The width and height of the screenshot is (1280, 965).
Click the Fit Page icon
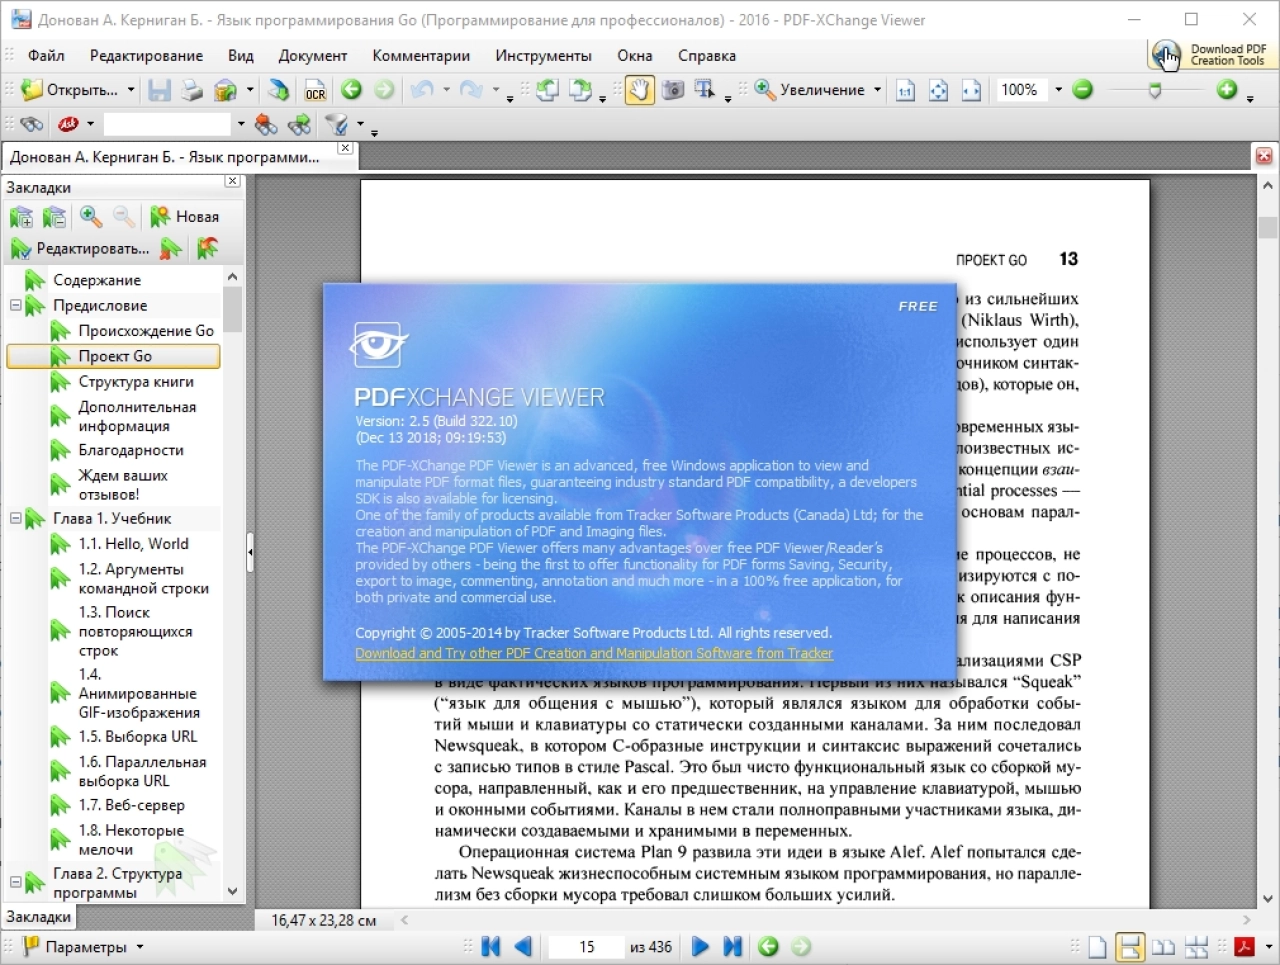pos(938,90)
